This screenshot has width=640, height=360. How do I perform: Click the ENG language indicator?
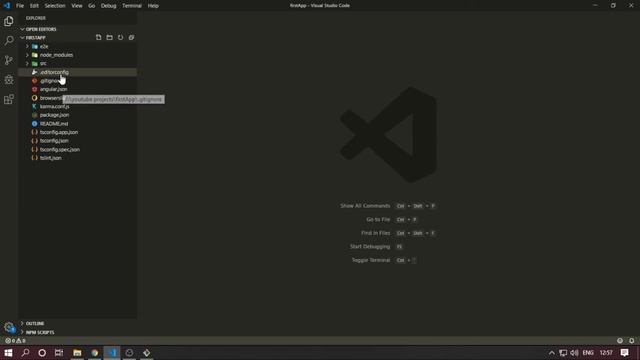588,353
